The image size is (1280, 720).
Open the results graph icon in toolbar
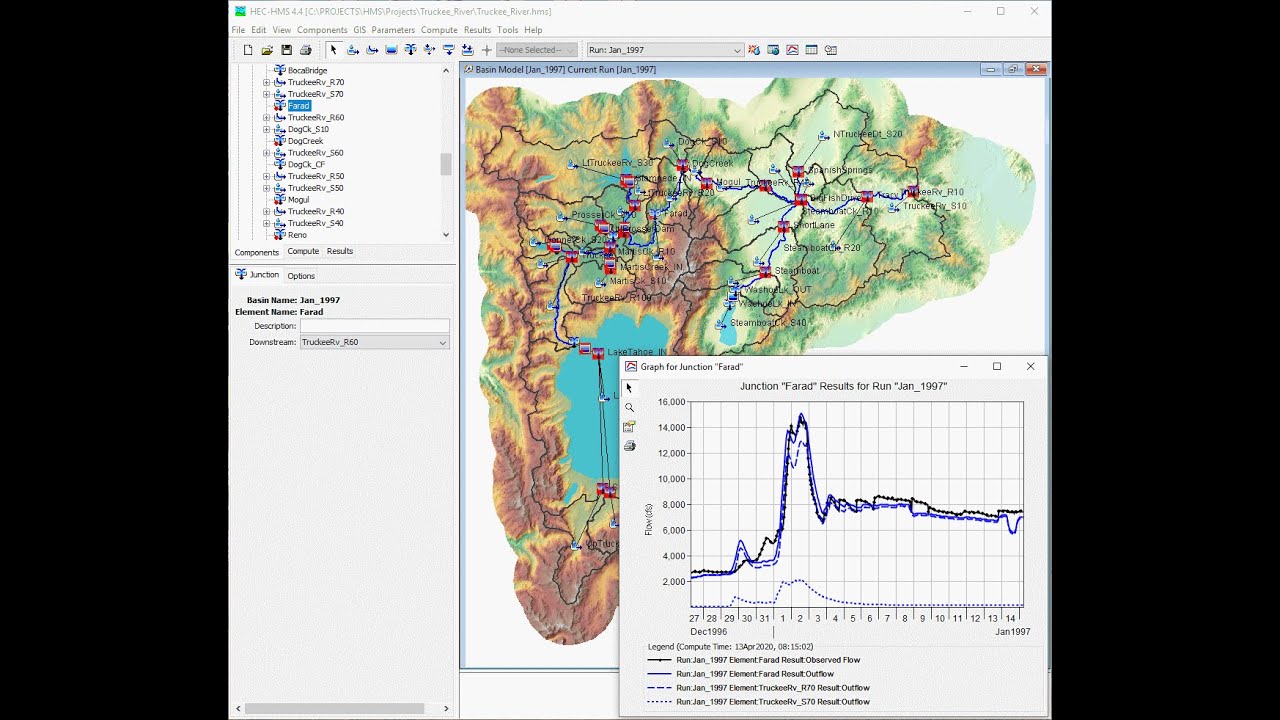pyautogui.click(x=792, y=50)
